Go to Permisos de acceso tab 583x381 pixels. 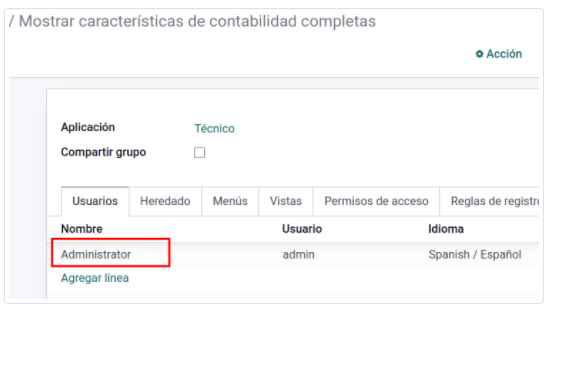point(376,201)
